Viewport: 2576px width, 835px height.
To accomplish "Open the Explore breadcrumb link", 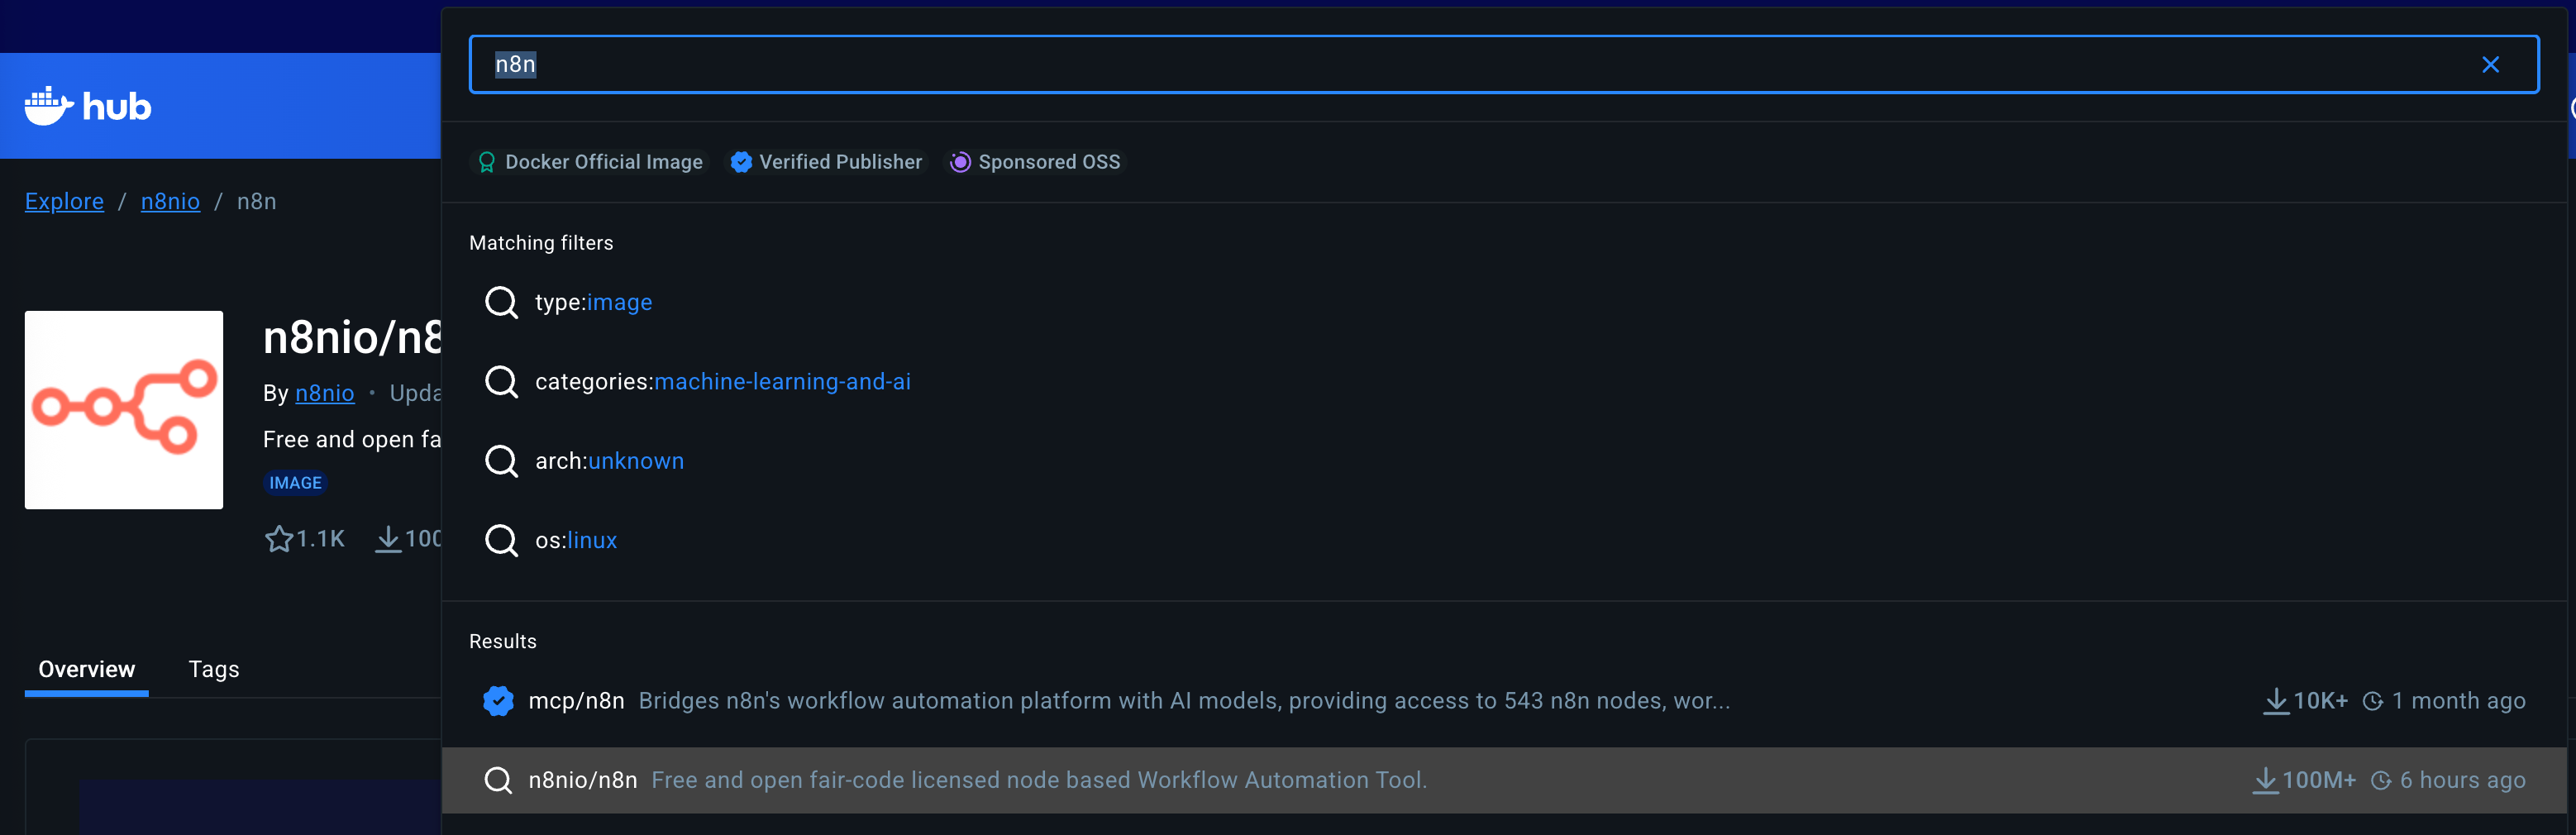I will [x=64, y=202].
